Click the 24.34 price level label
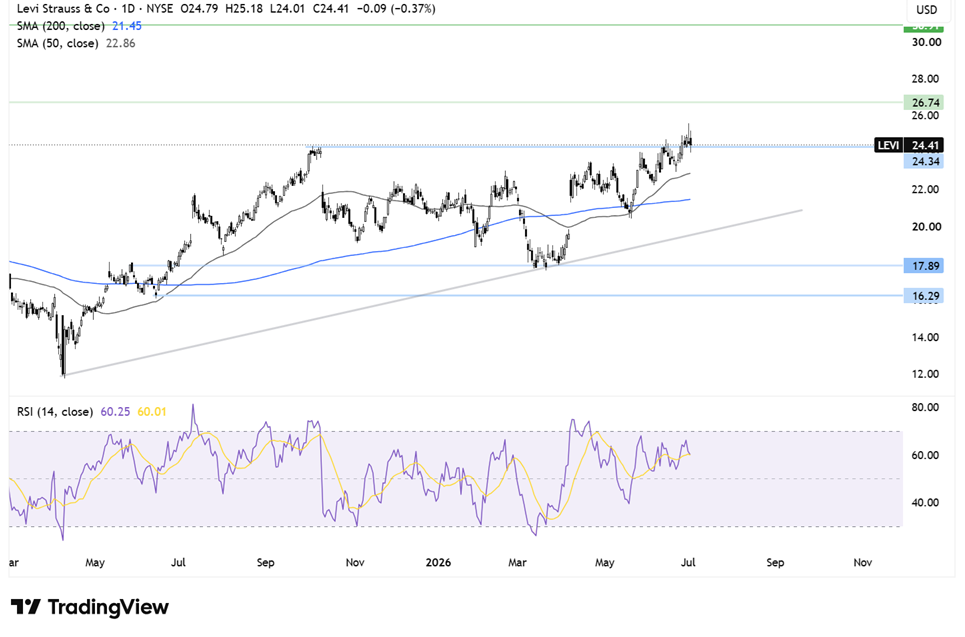This screenshot has width=965, height=637. [x=924, y=161]
